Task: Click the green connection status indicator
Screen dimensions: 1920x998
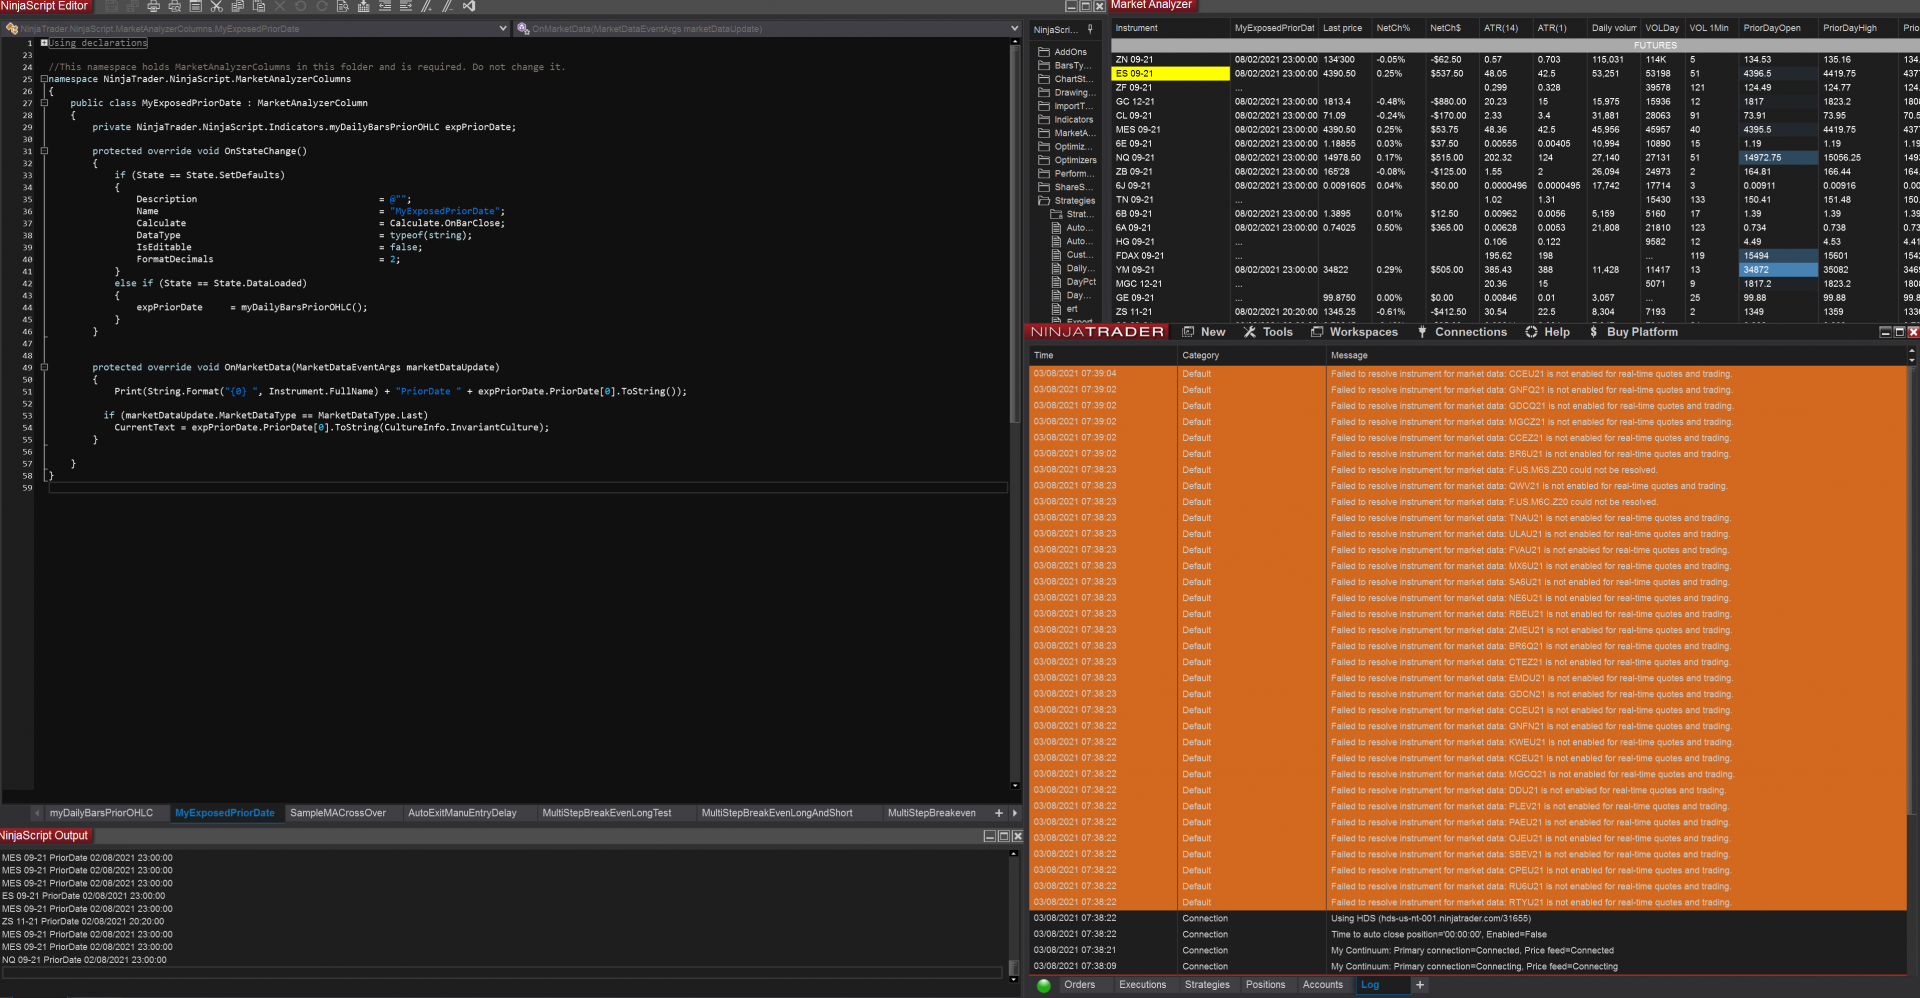Action: point(1044,986)
